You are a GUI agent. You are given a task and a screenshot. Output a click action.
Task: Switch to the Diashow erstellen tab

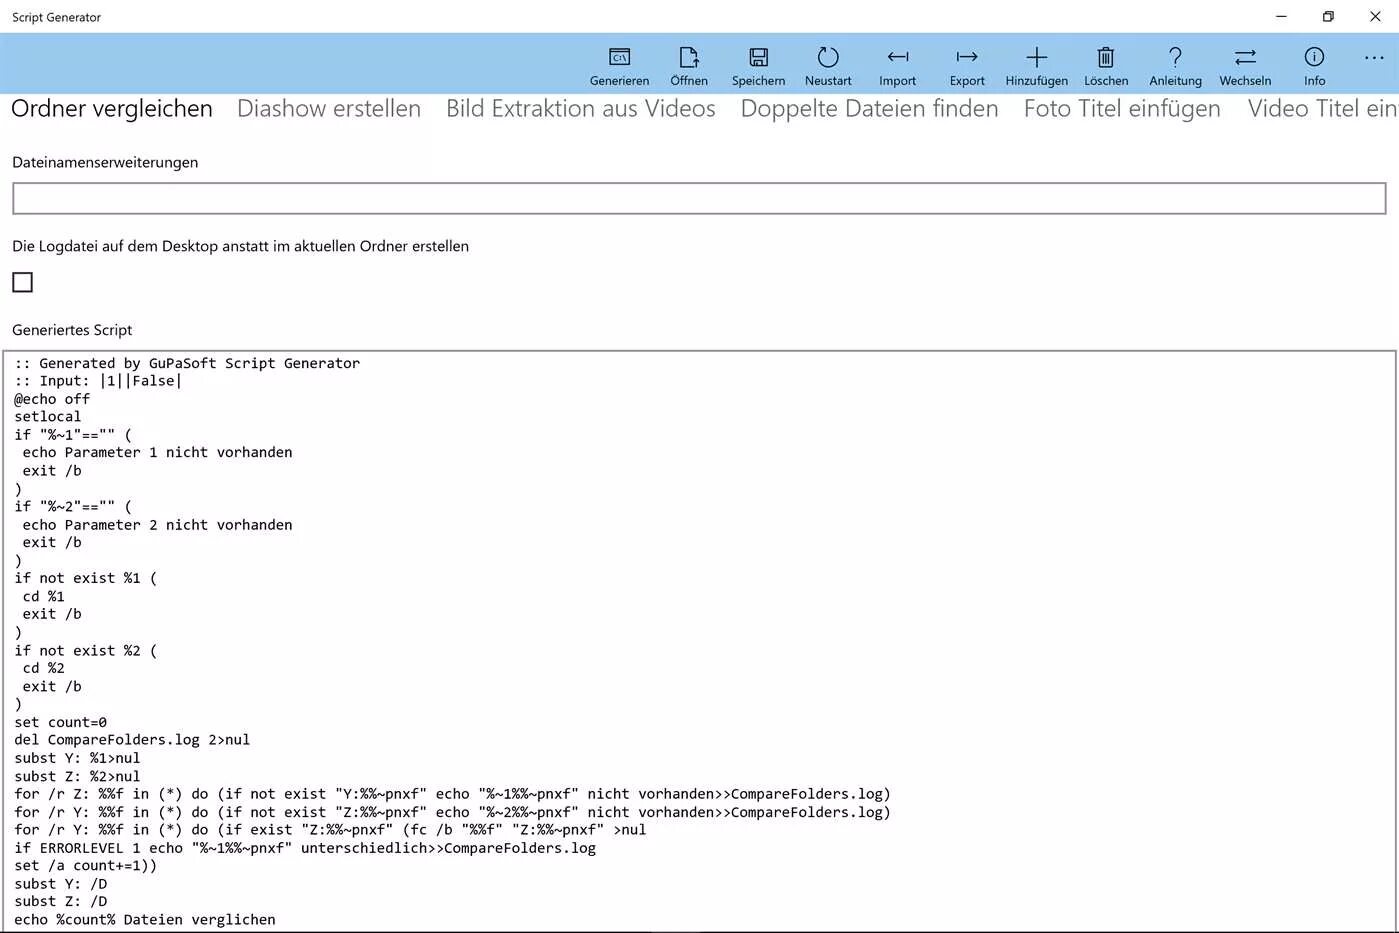tap(329, 109)
